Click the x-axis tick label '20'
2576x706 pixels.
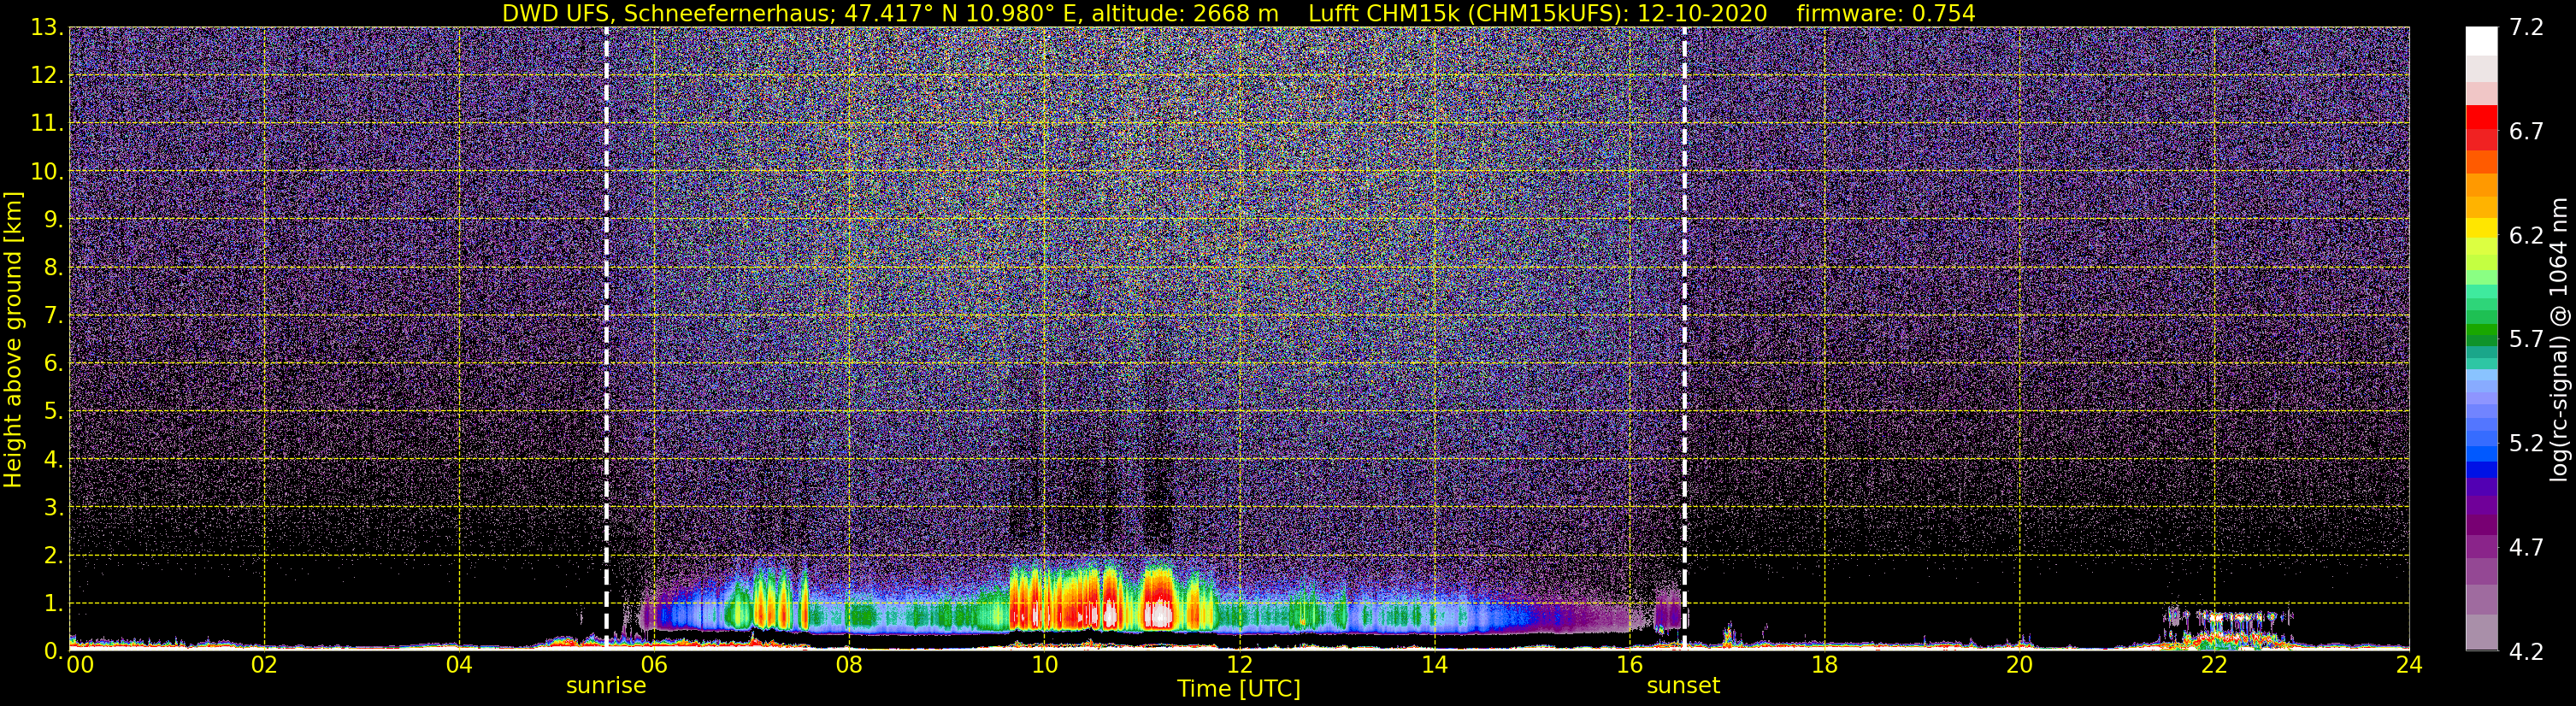pyautogui.click(x=2019, y=664)
